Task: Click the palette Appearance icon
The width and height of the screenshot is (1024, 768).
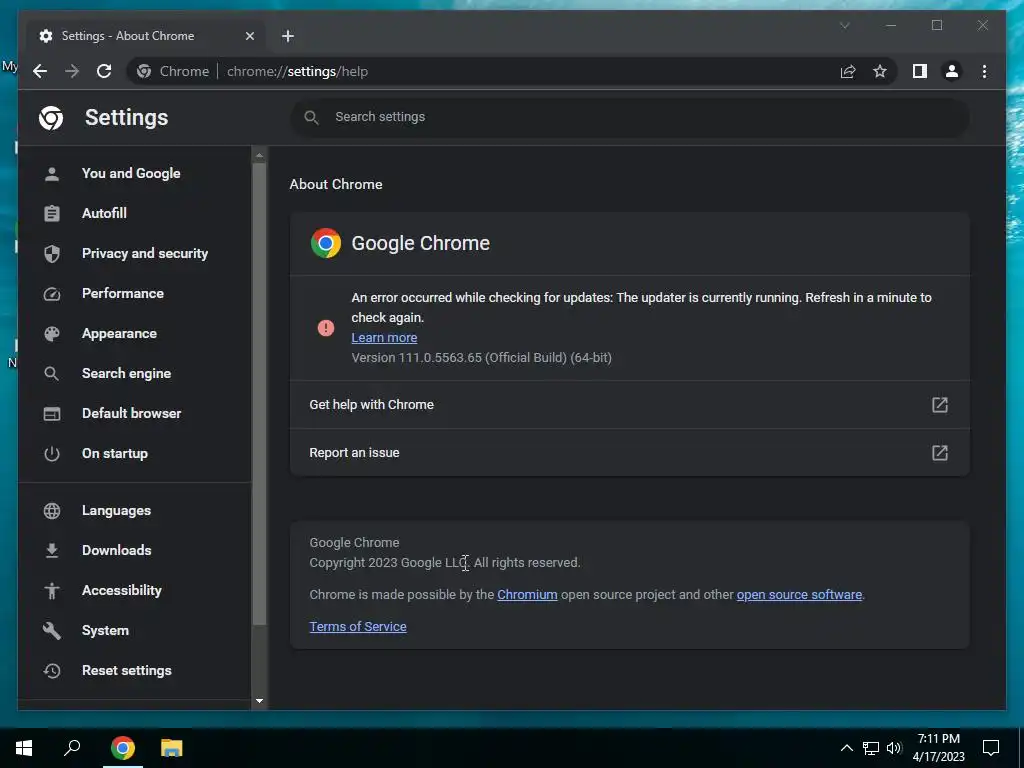Action: click(52, 334)
